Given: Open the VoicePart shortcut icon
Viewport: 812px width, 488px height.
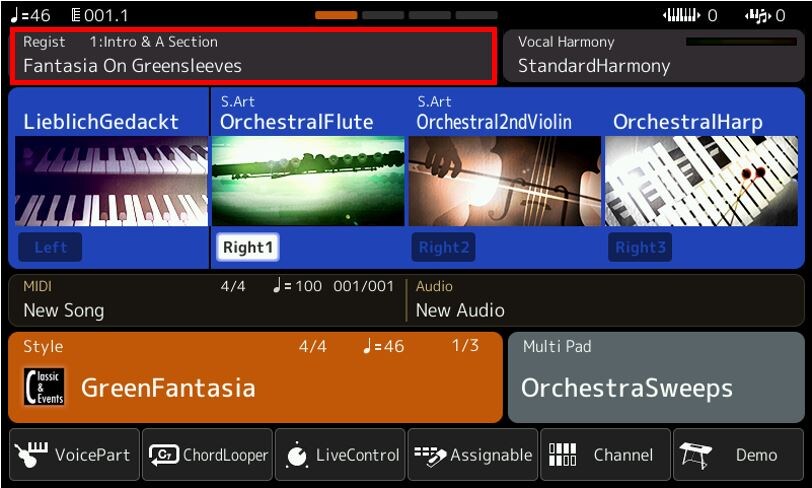Looking at the screenshot, I should coord(31,455).
